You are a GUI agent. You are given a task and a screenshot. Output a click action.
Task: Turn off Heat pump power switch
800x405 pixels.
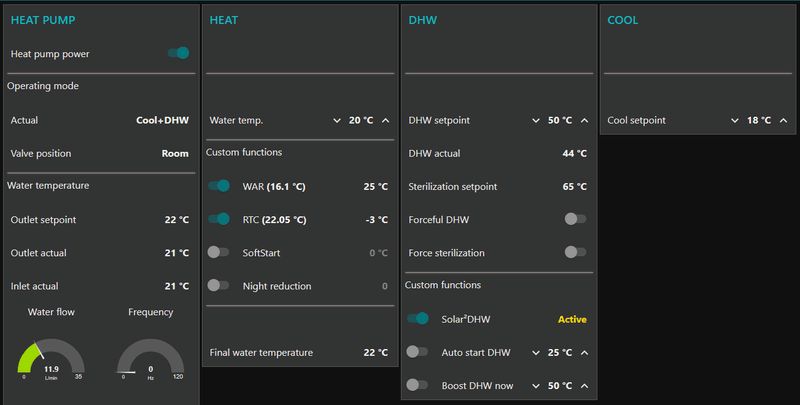[x=179, y=53]
